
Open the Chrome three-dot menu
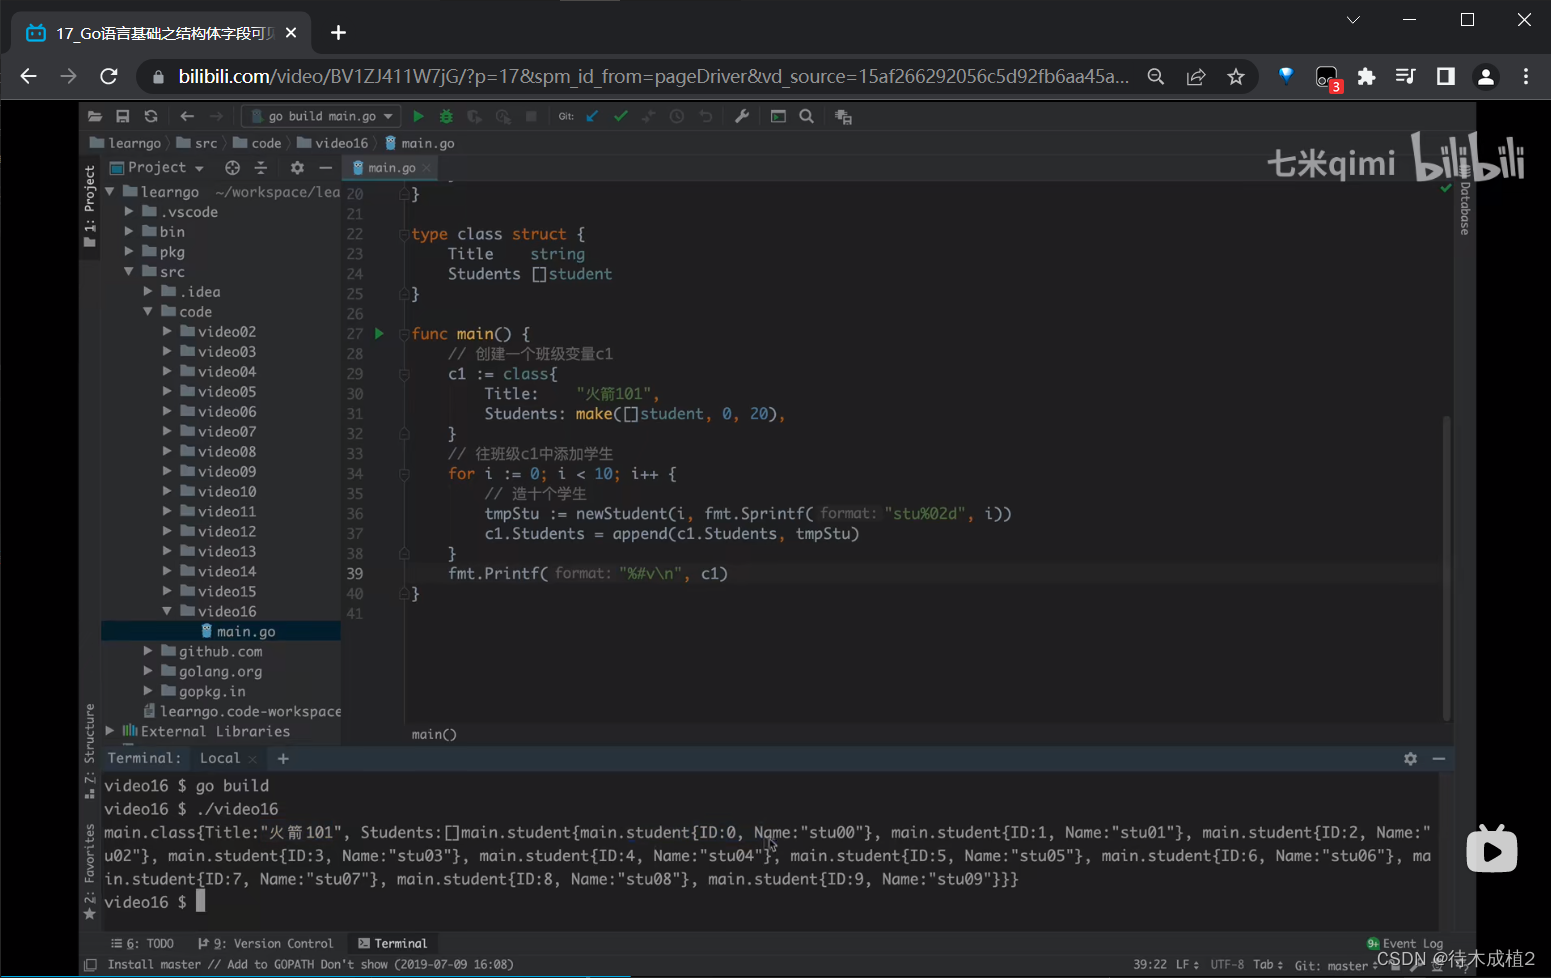tap(1526, 76)
